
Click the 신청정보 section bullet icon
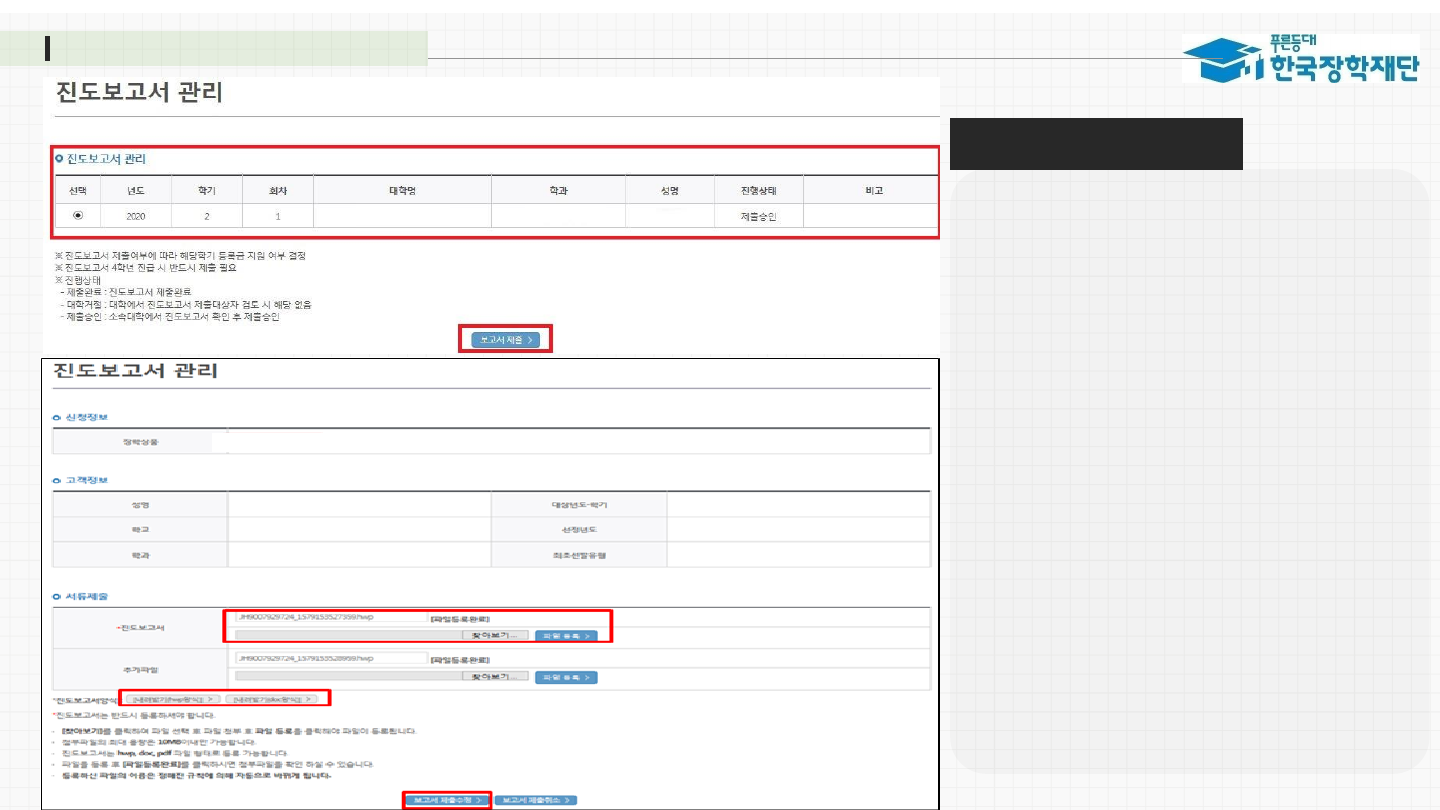click(x=58, y=417)
